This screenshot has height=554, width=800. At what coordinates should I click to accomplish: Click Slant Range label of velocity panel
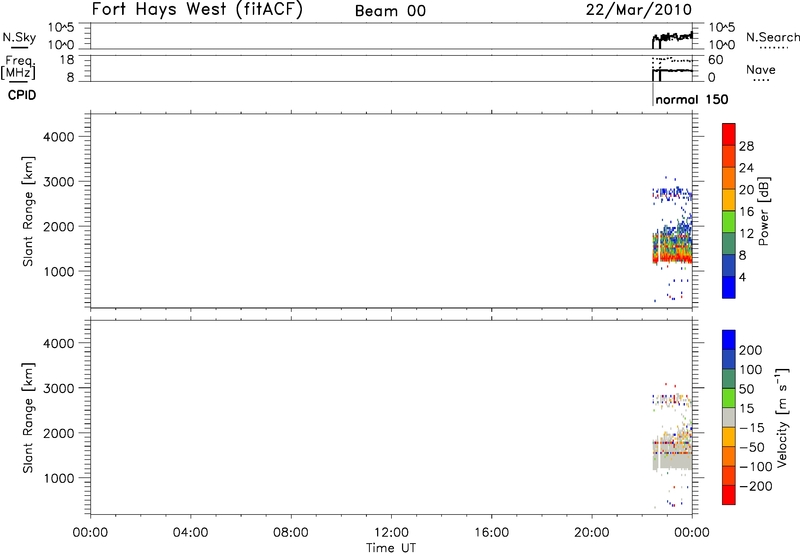[28, 417]
